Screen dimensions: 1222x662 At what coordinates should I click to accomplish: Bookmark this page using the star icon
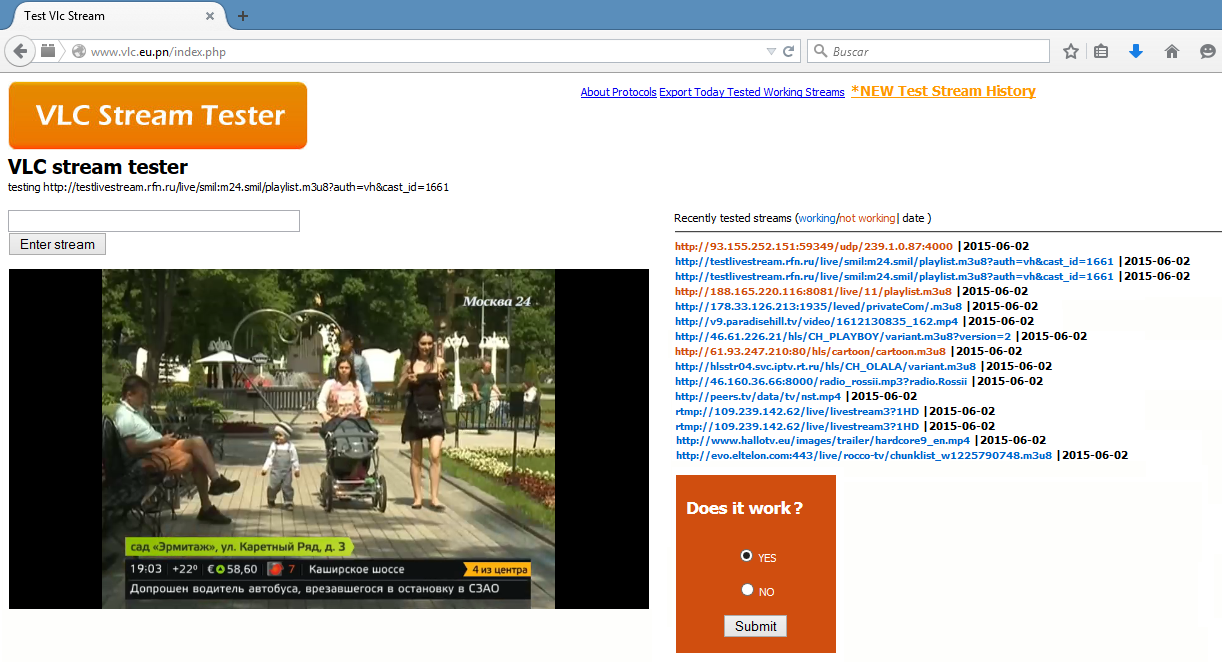(x=1071, y=51)
